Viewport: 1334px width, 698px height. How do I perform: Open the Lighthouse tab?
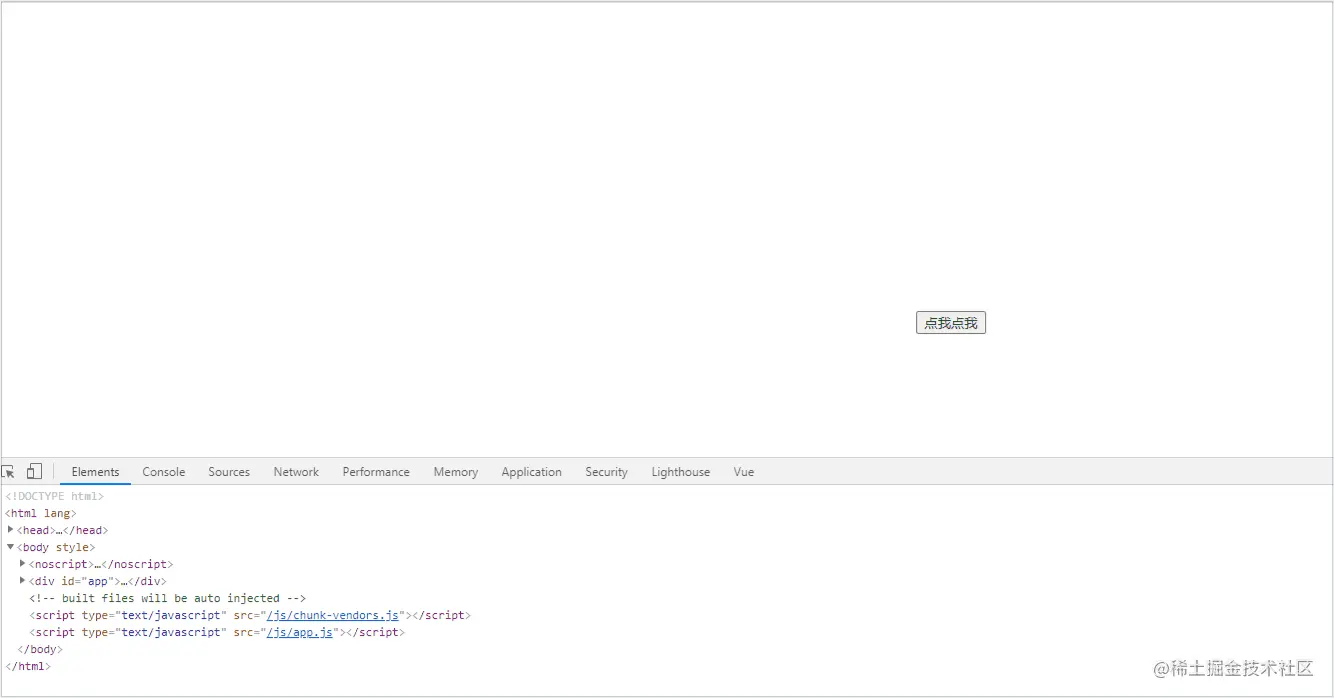click(x=681, y=472)
